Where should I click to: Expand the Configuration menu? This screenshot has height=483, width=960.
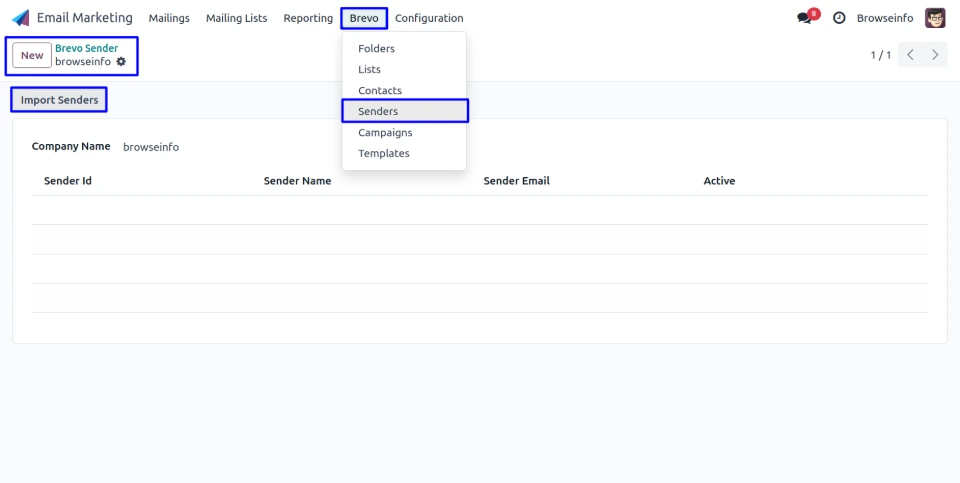pos(429,18)
